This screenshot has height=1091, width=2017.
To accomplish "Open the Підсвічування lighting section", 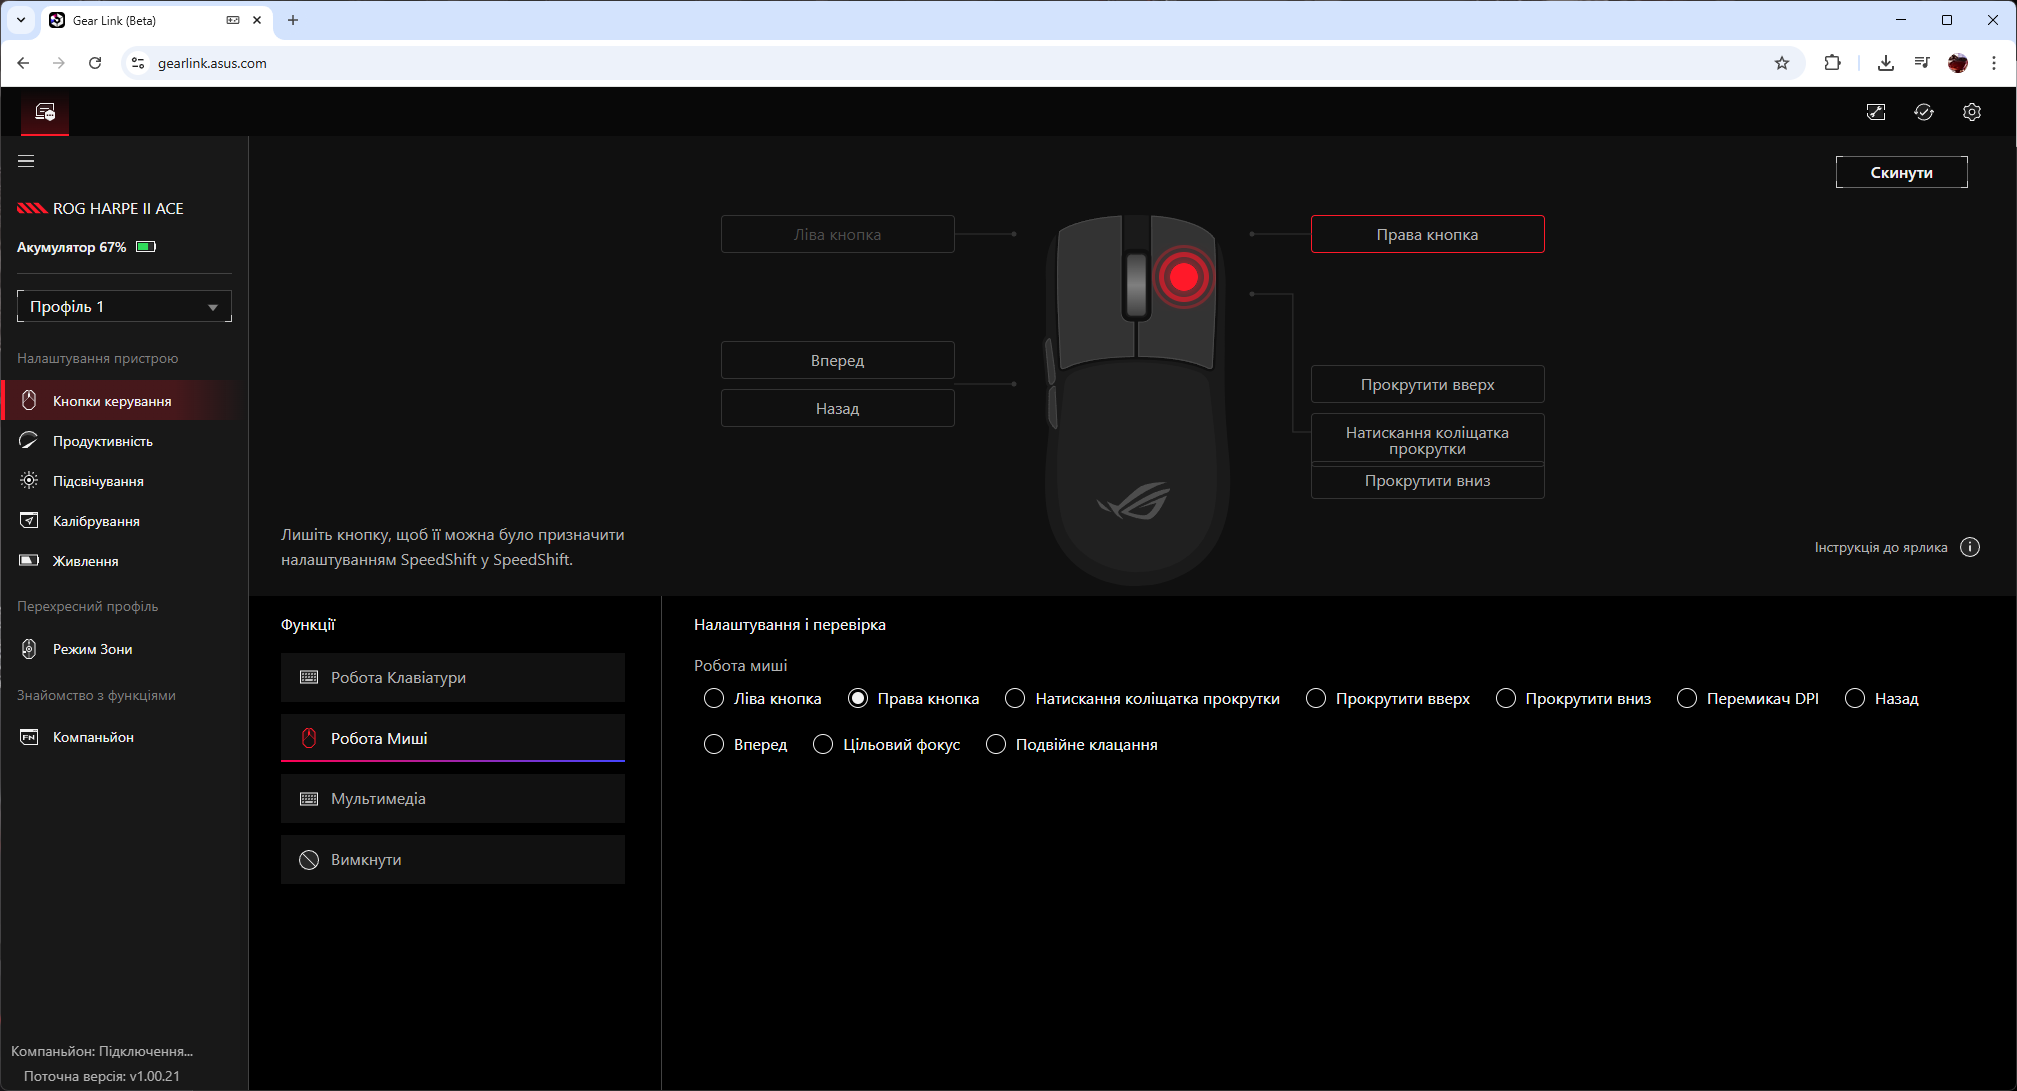I will [x=98, y=481].
